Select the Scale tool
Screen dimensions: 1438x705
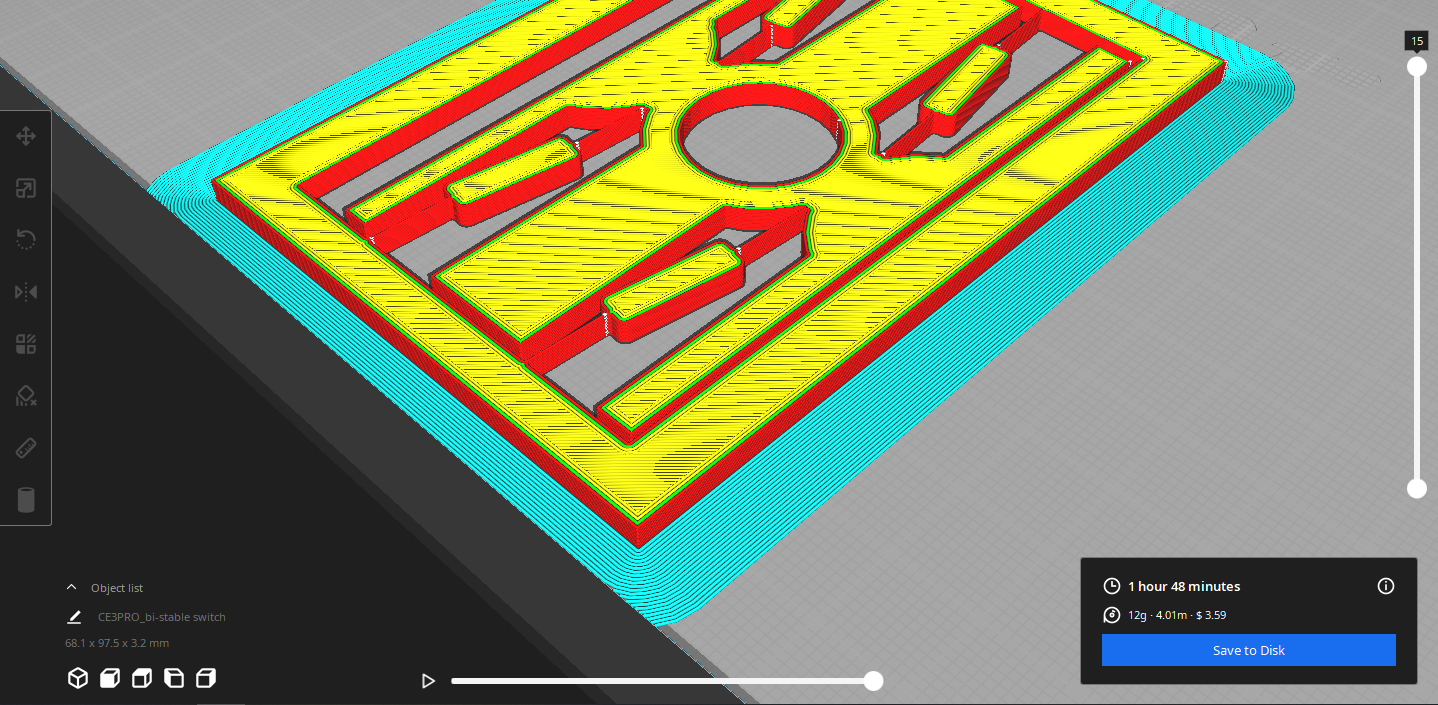[x=26, y=188]
